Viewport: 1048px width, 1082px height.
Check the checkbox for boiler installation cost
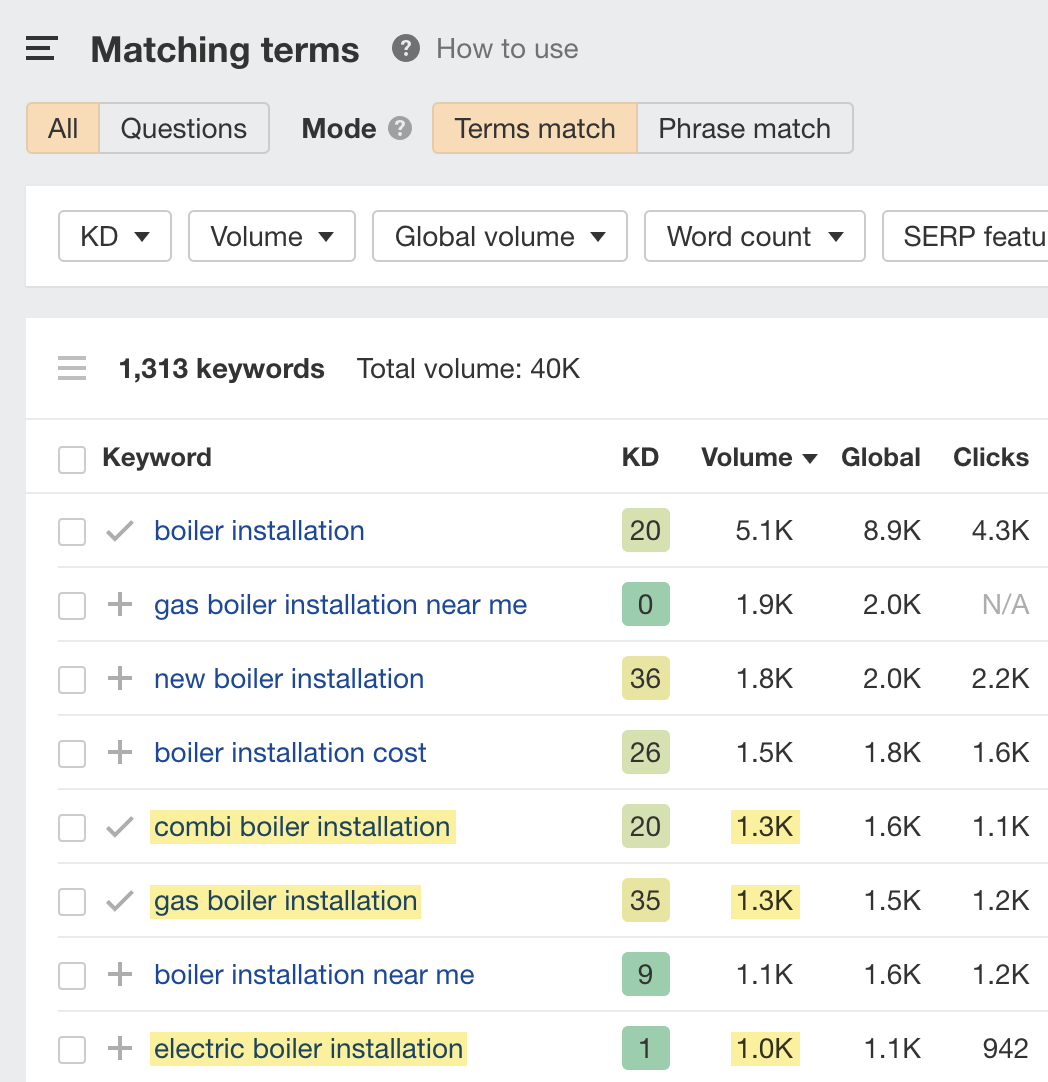click(71, 753)
